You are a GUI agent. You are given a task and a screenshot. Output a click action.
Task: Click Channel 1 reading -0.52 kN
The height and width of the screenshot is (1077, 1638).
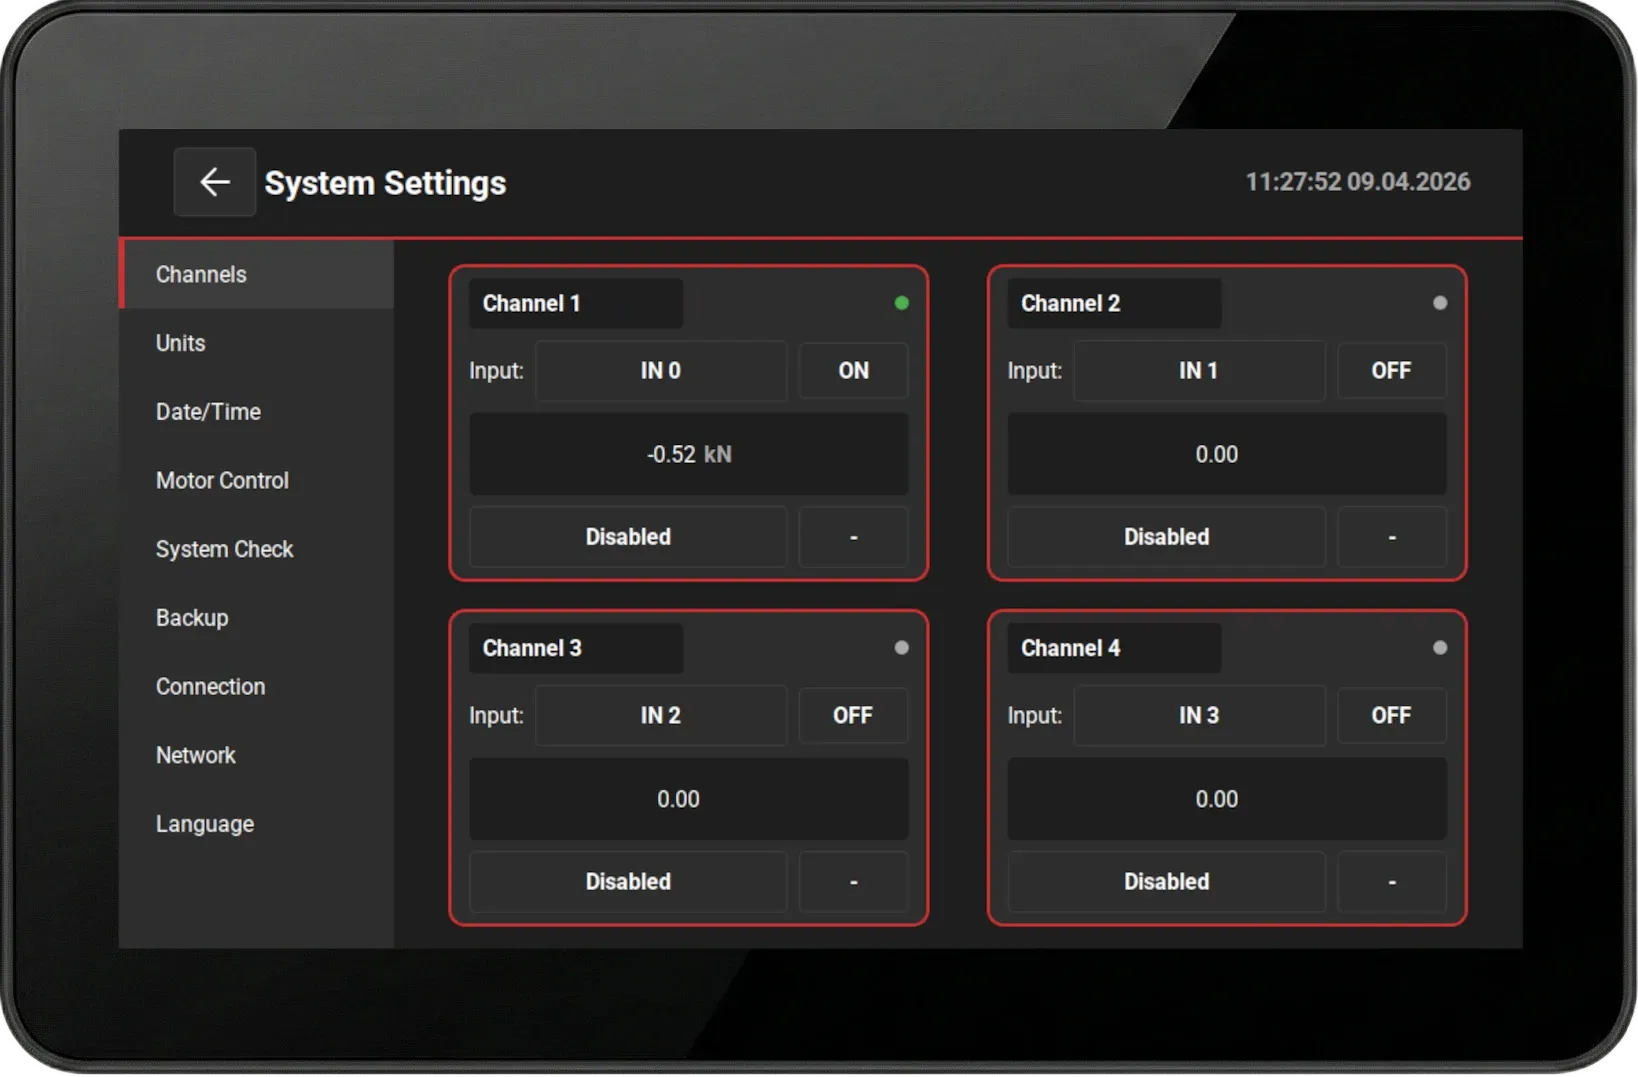[x=688, y=455]
